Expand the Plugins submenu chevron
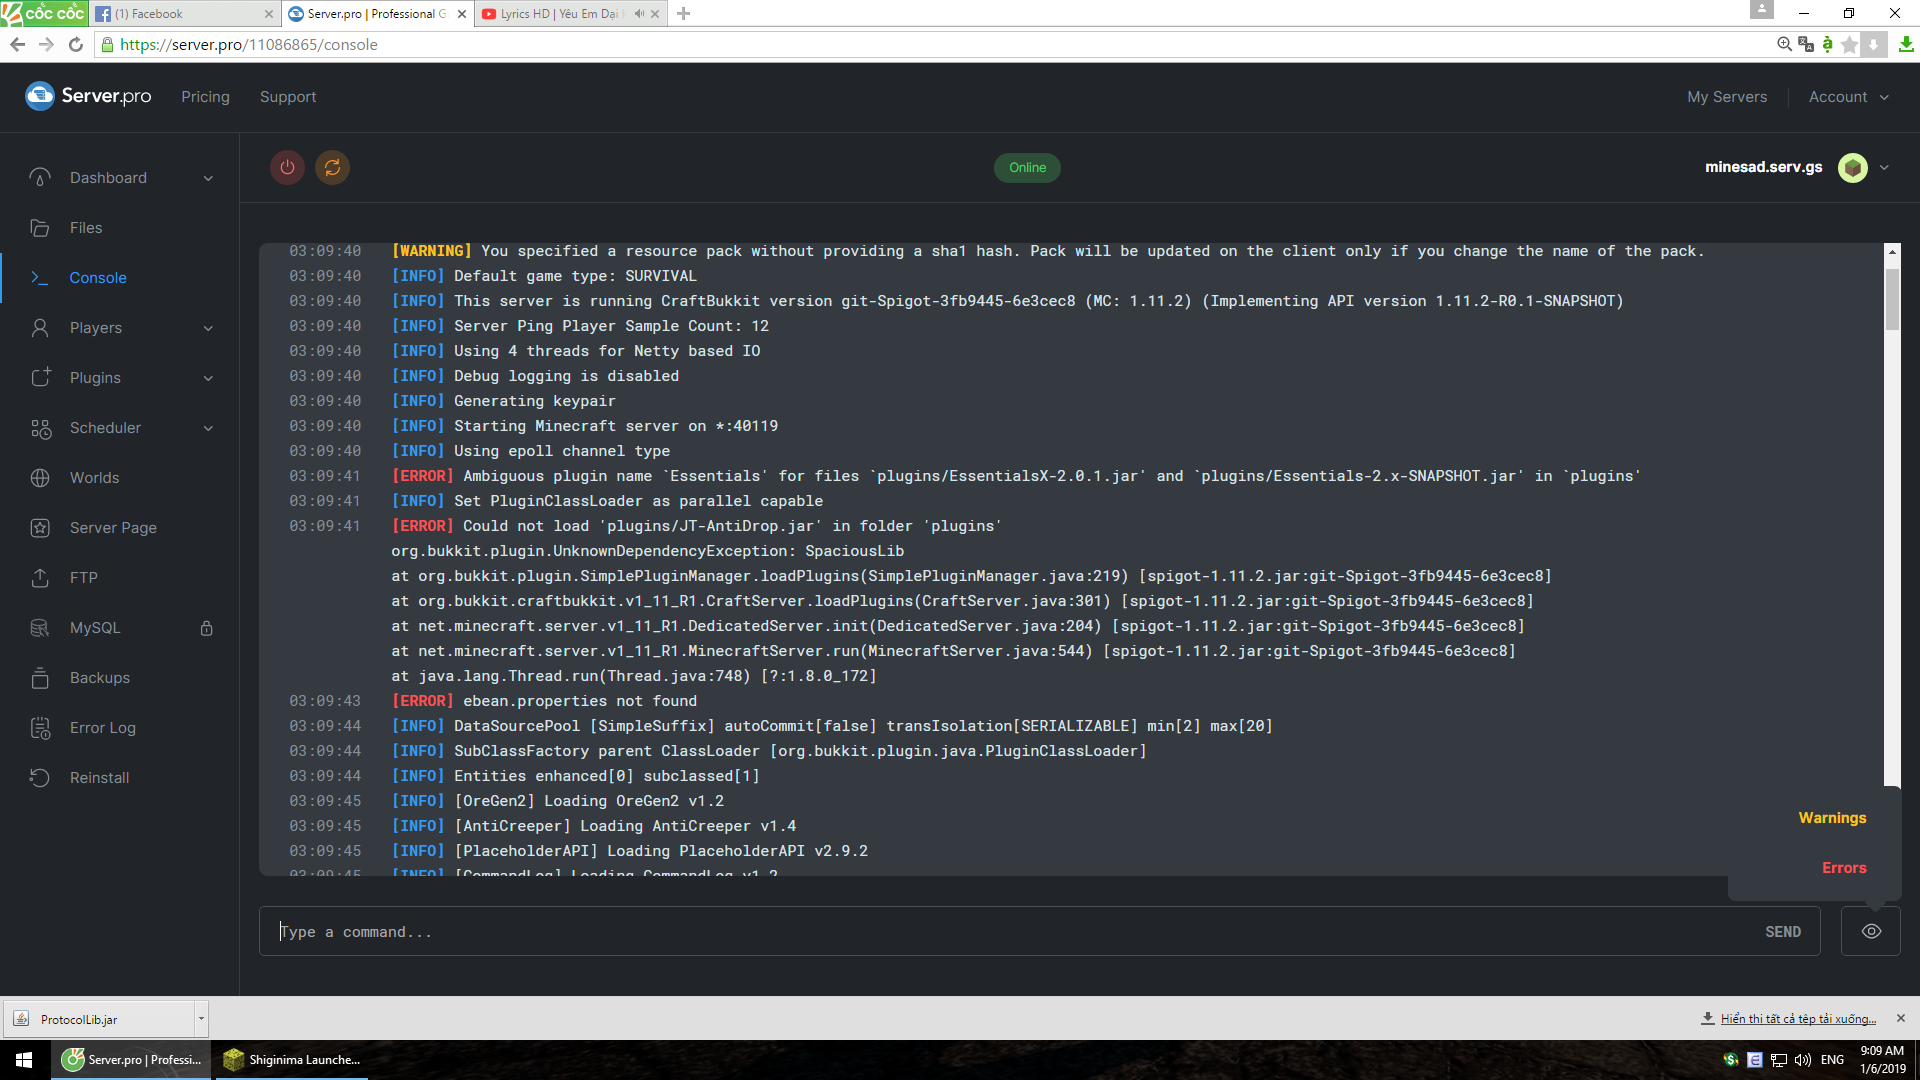1920x1080 pixels. click(x=208, y=378)
